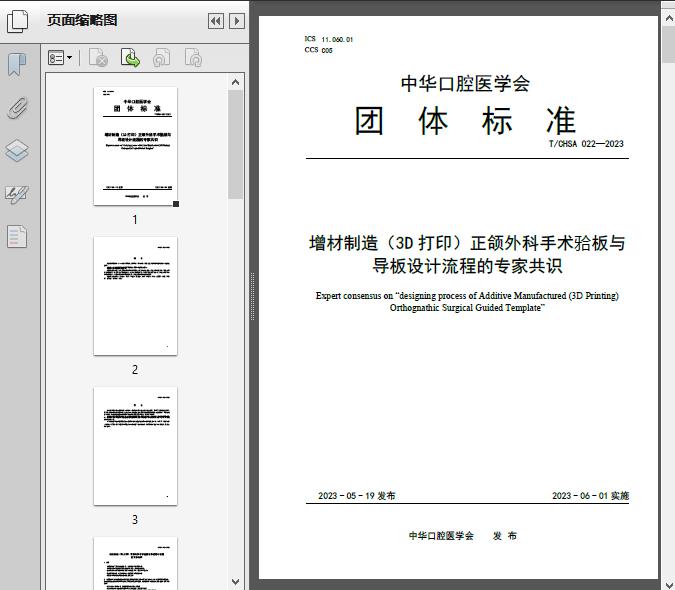Click title line 导板设计流程的专家共识
This screenshot has height=590, width=675.
click(467, 266)
